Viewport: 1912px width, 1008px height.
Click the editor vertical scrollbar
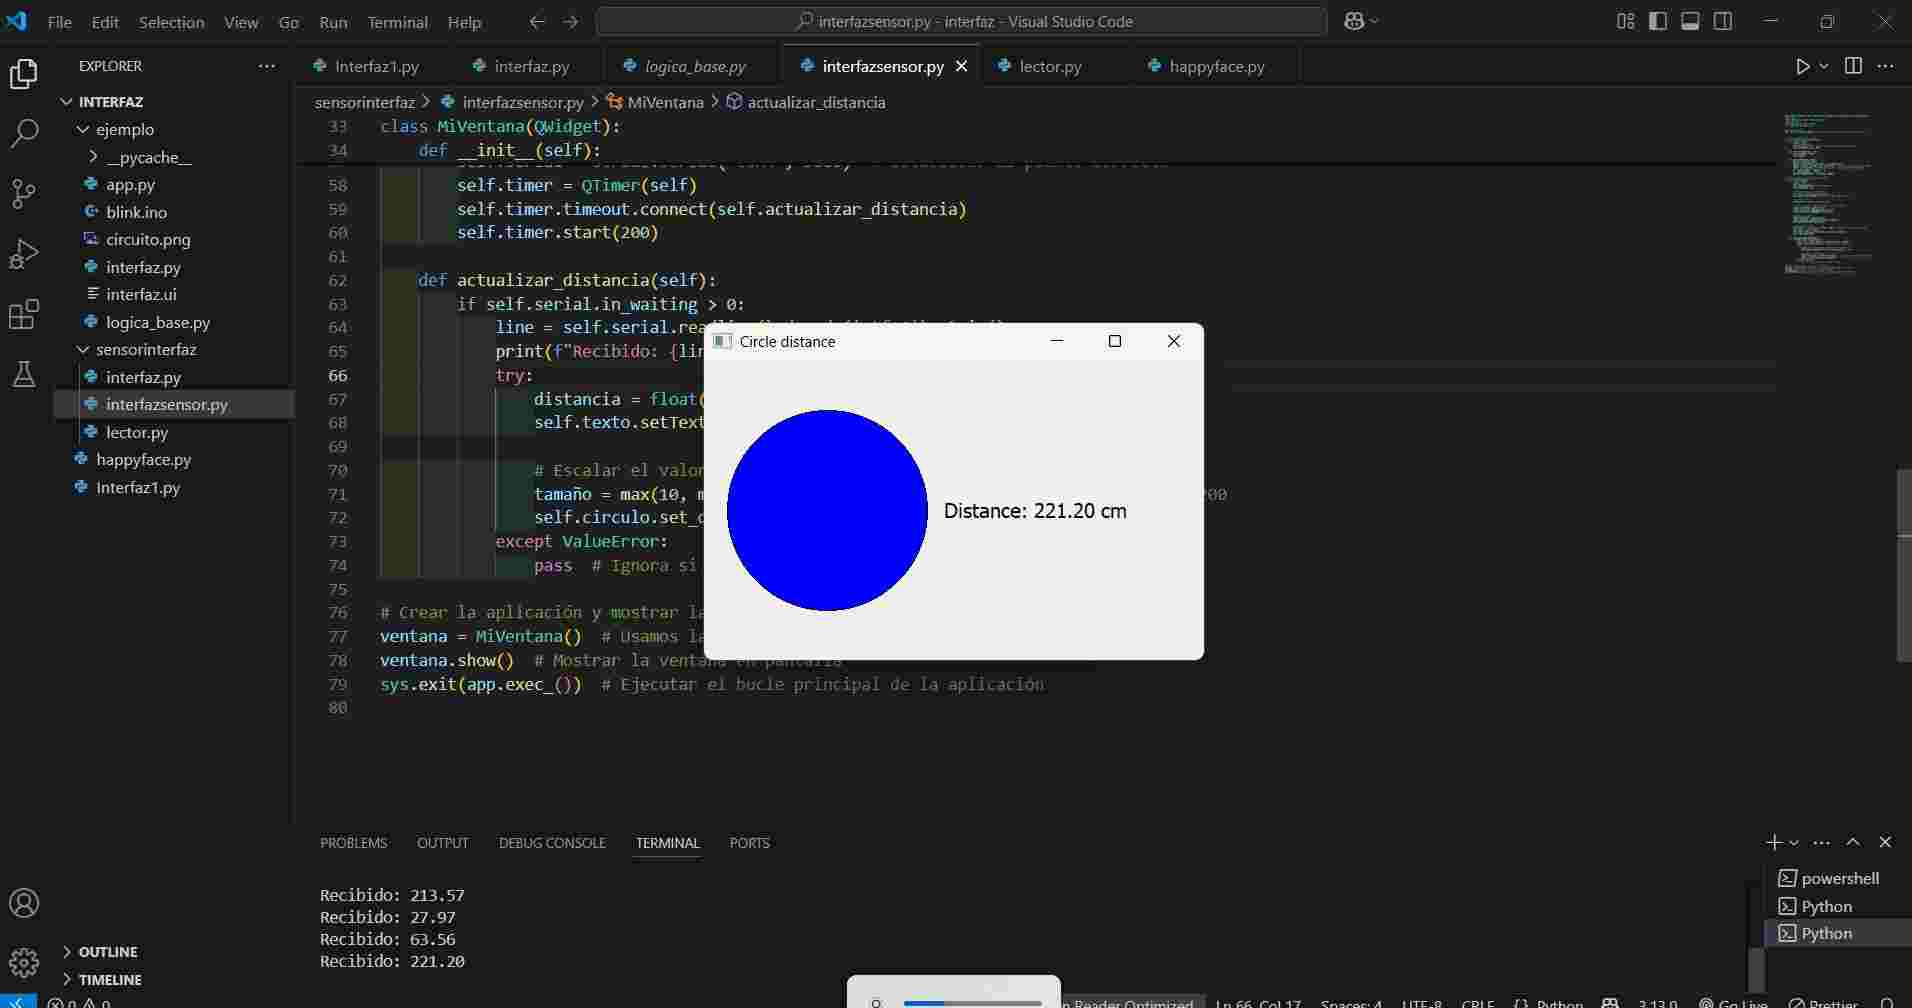pyautogui.click(x=1904, y=565)
